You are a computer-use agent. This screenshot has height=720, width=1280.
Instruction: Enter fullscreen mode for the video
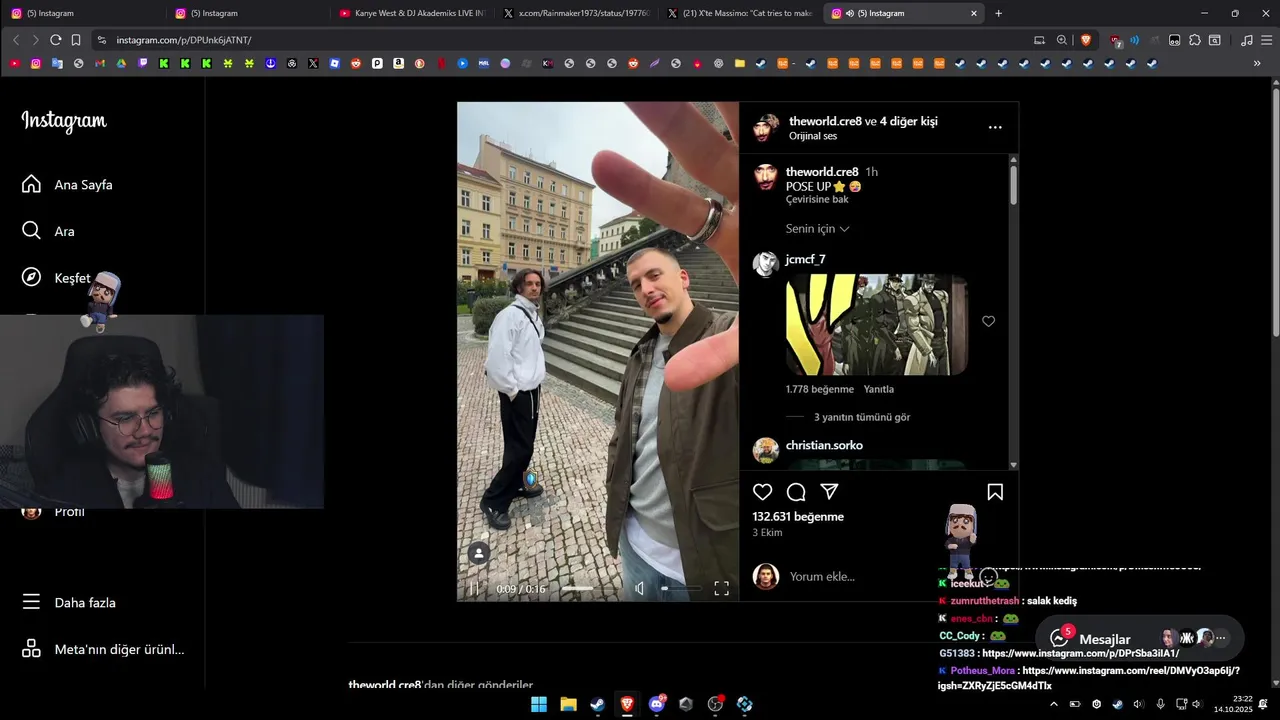[x=721, y=588]
